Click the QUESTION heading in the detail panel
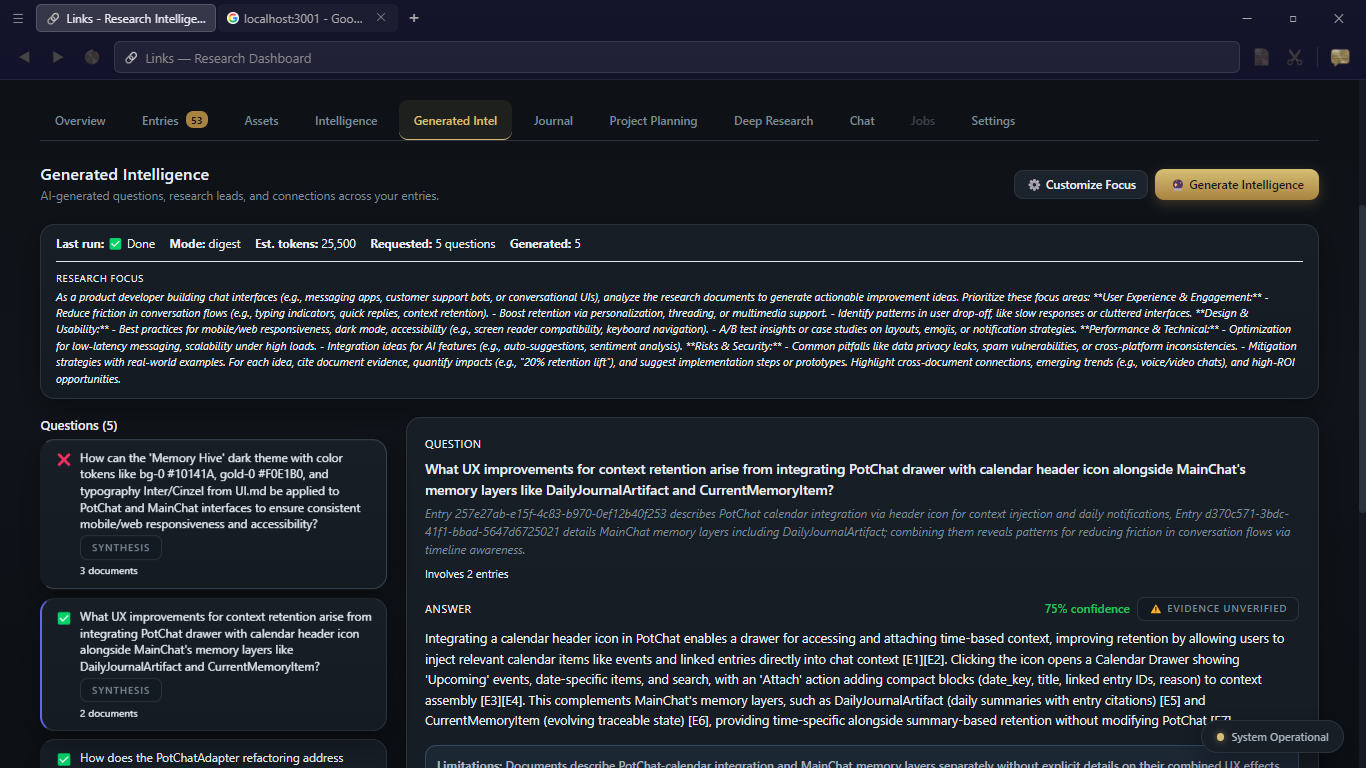Viewport: 1366px width, 768px height. click(453, 444)
